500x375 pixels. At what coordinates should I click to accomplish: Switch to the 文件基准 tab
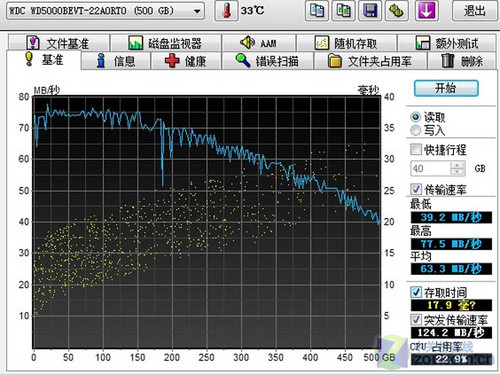coord(59,43)
